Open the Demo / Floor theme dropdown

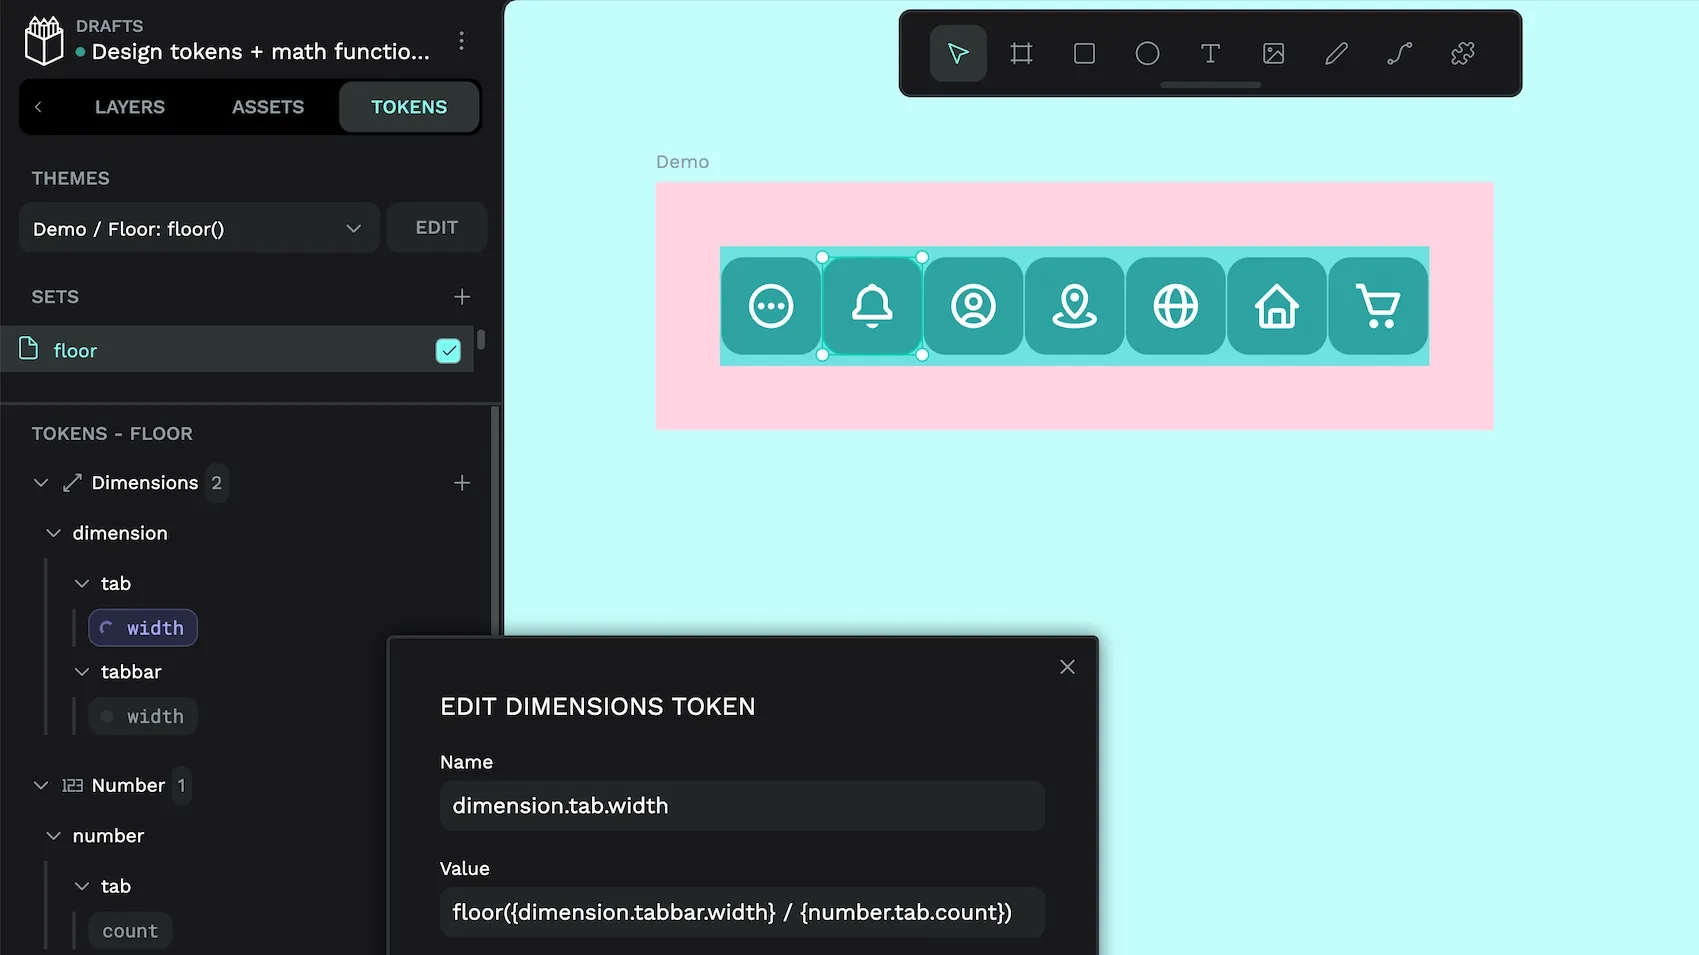[x=199, y=228]
